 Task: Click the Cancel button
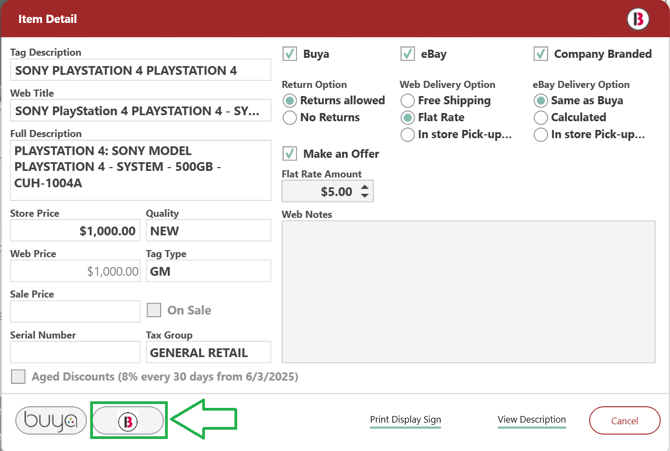pyautogui.click(x=624, y=421)
